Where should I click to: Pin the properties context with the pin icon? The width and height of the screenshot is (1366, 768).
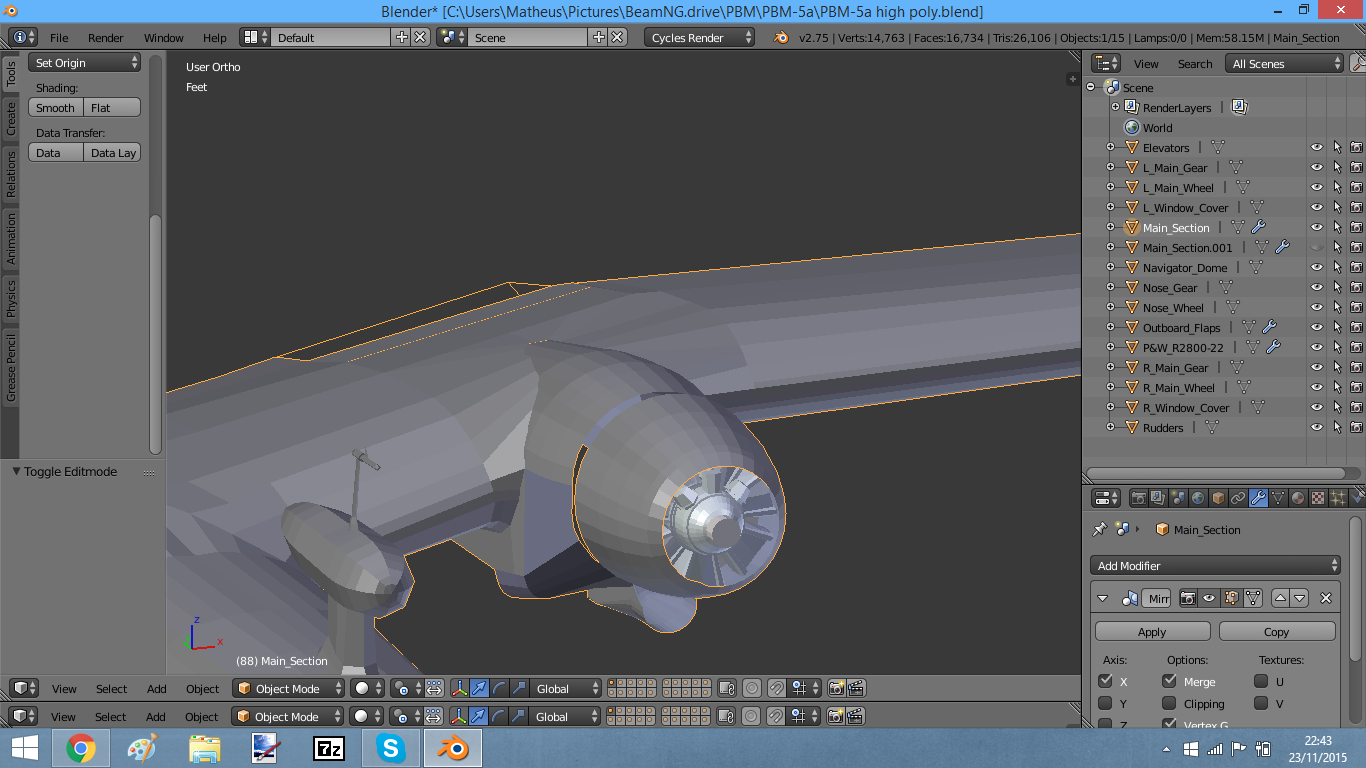1100,529
